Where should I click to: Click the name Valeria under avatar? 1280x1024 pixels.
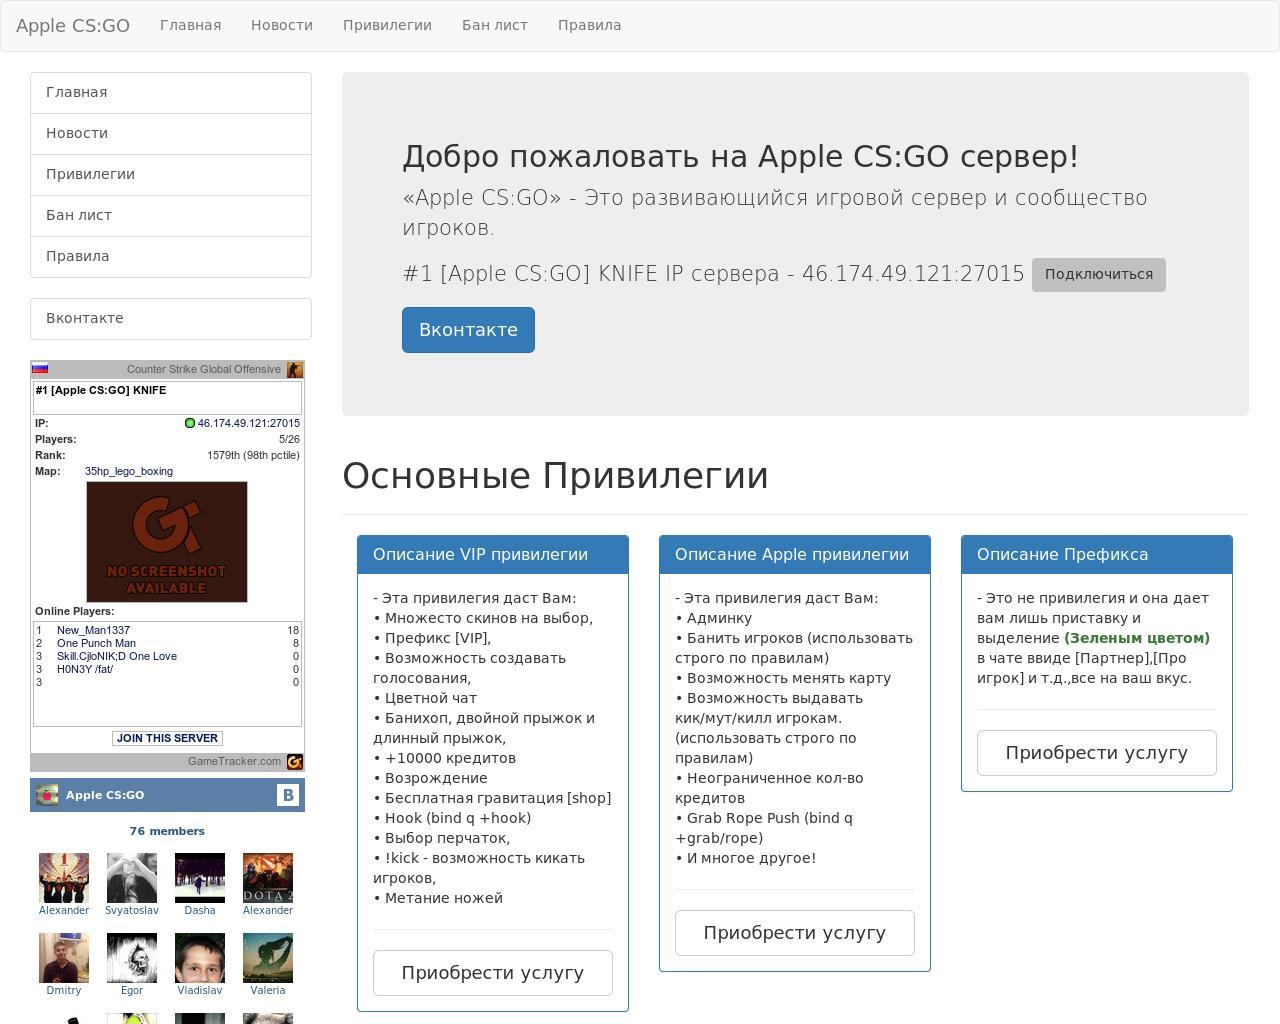click(268, 990)
